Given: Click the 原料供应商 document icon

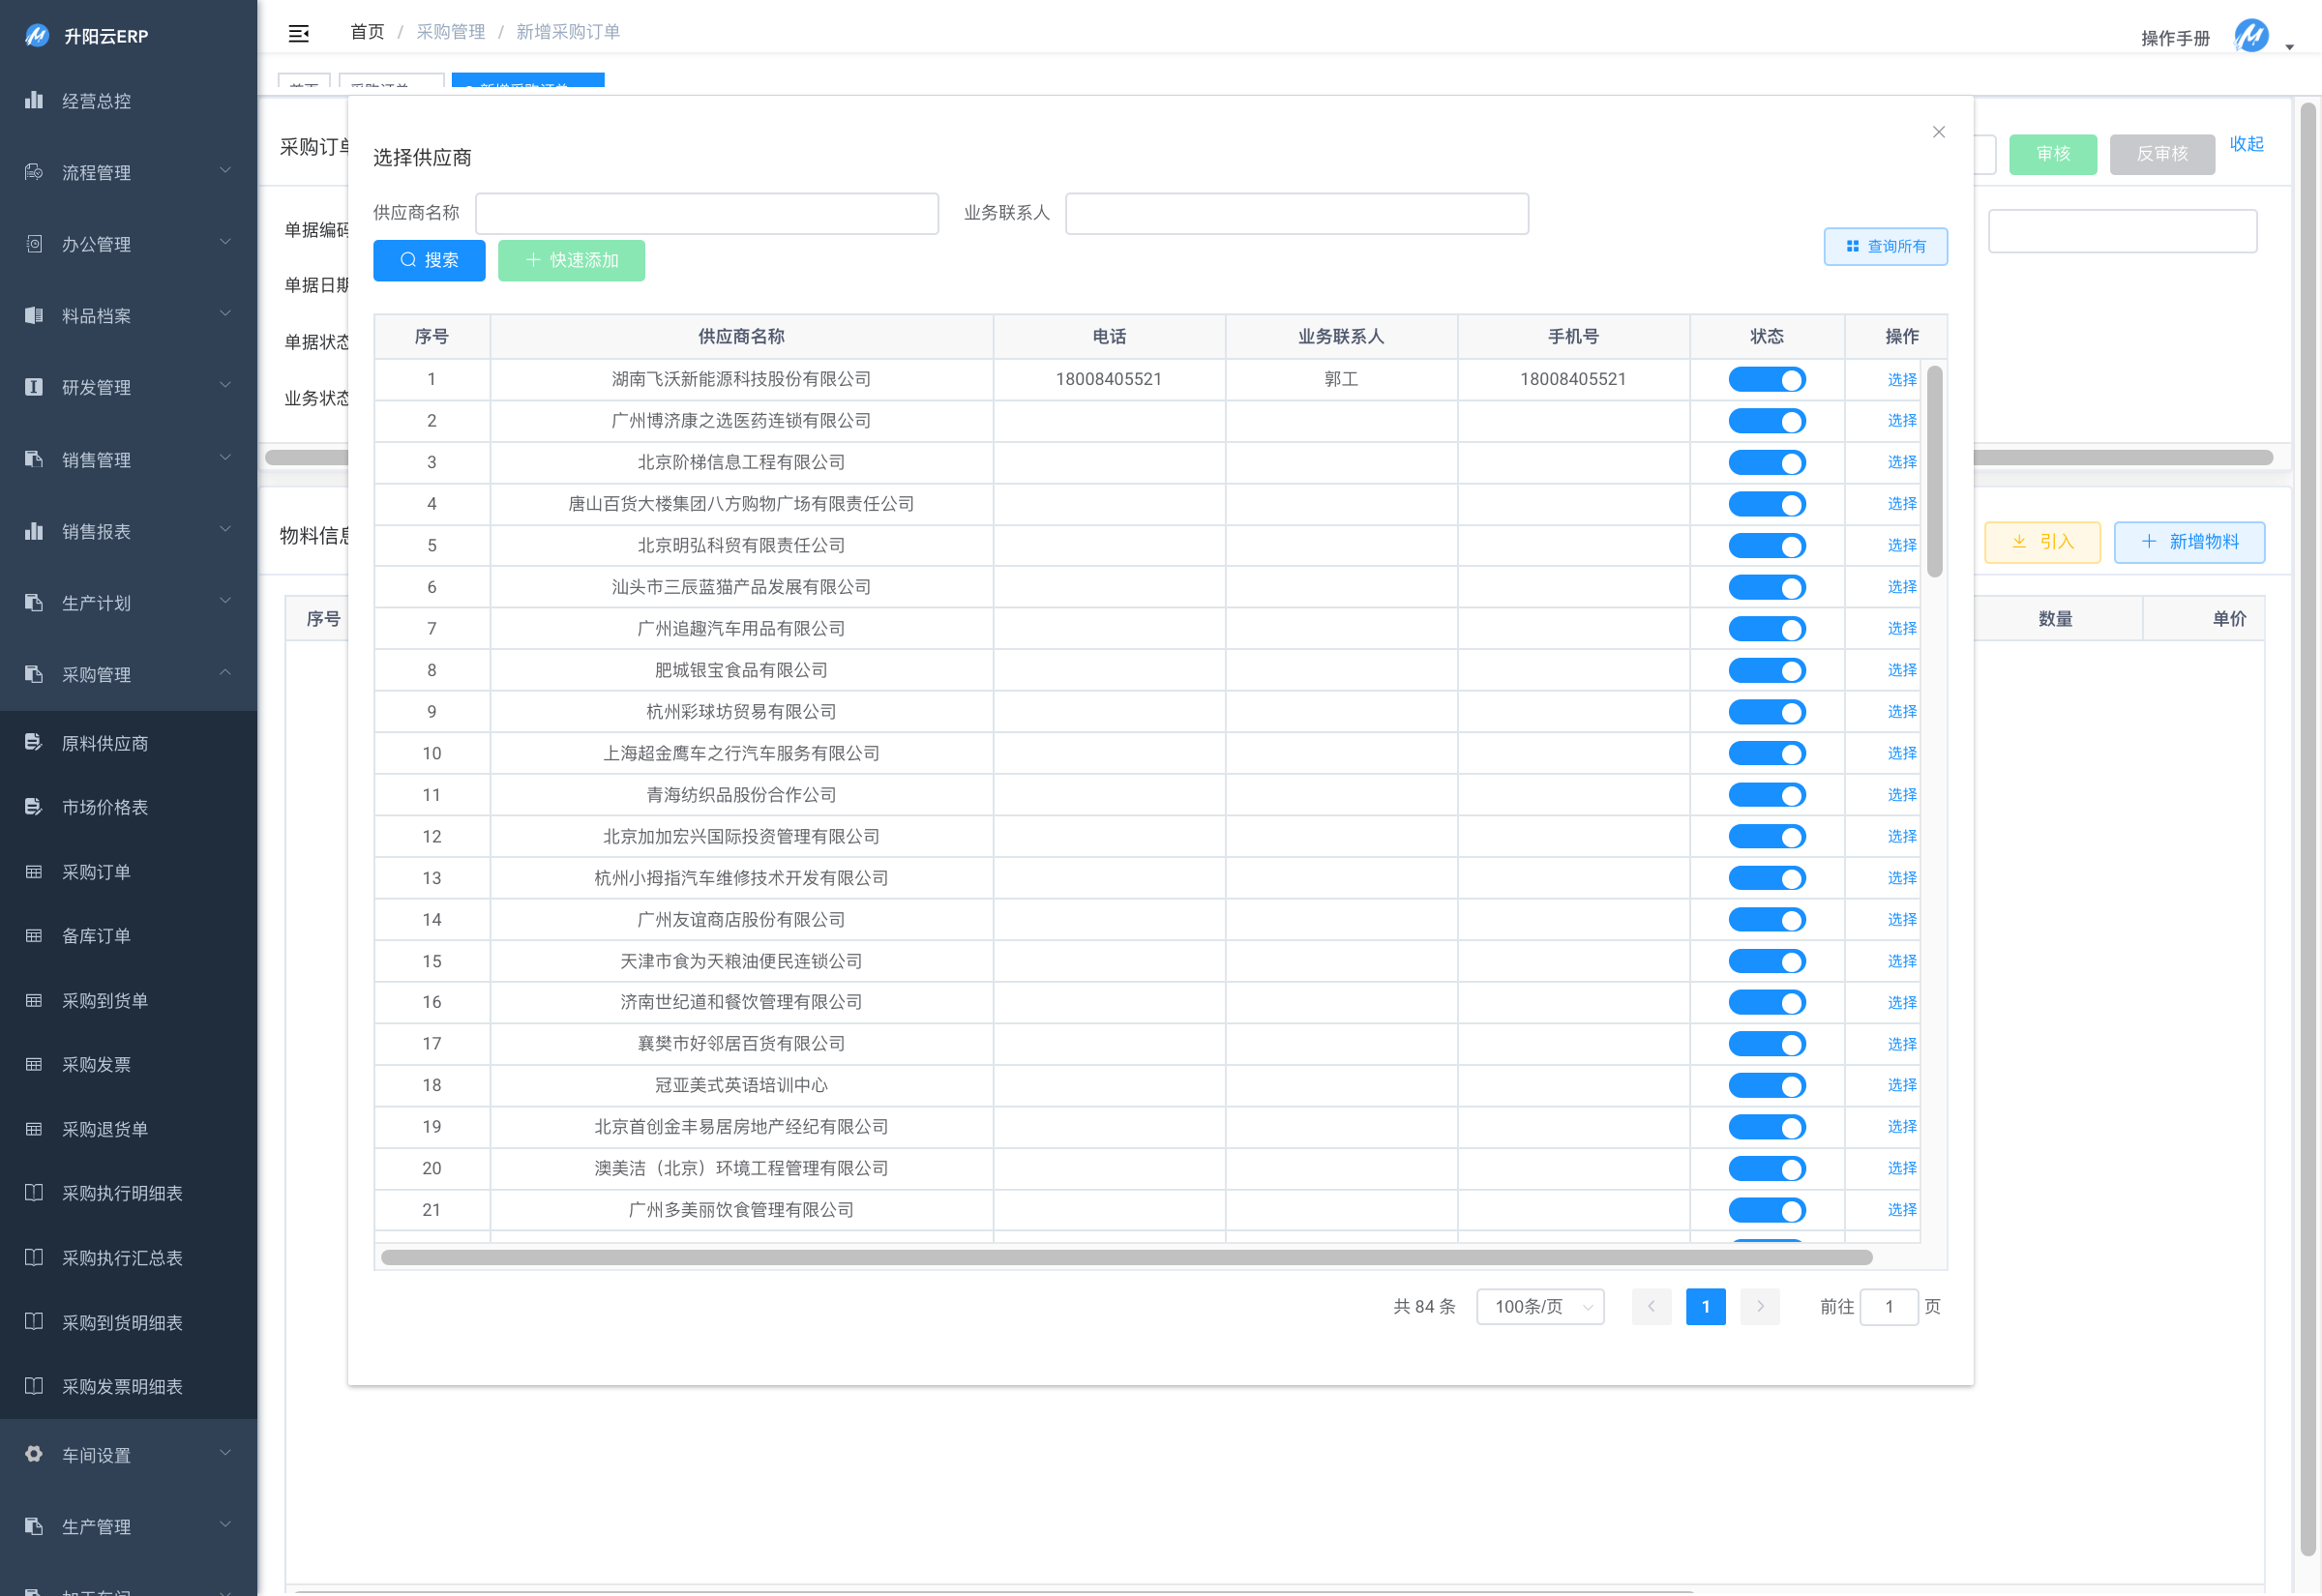Looking at the screenshot, I should pyautogui.click(x=34, y=742).
